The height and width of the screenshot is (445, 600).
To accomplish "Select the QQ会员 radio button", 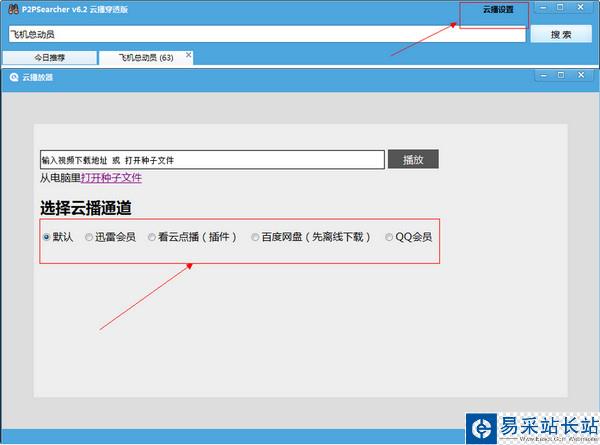I will point(389,237).
